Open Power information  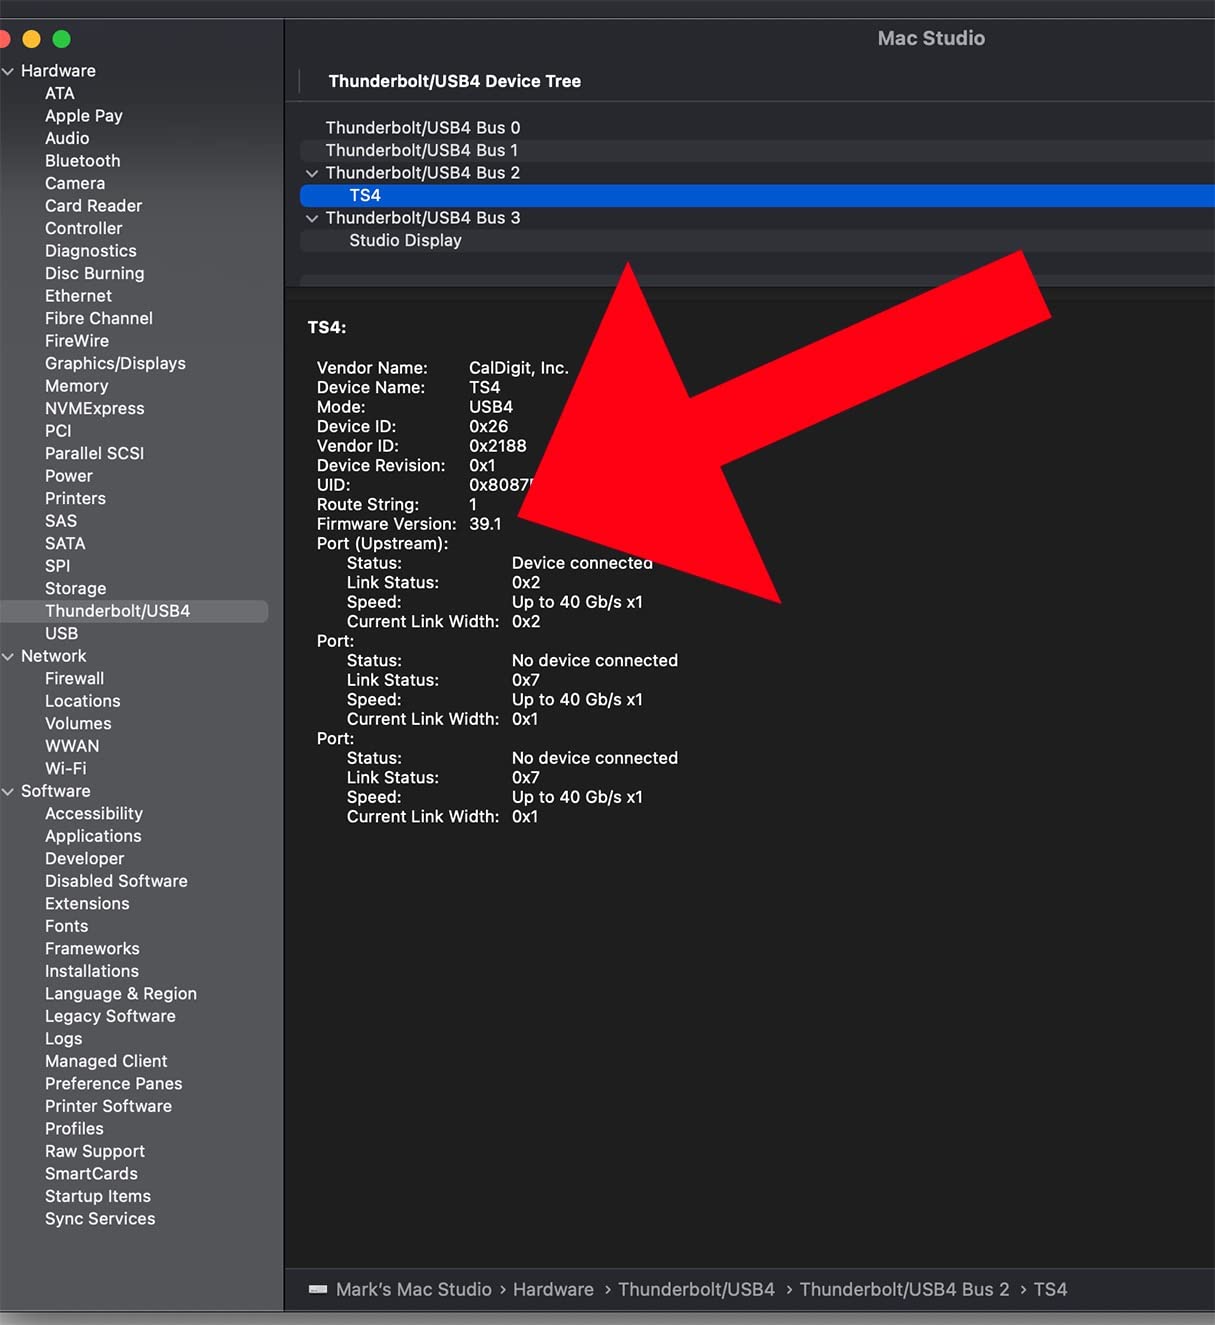tap(69, 476)
